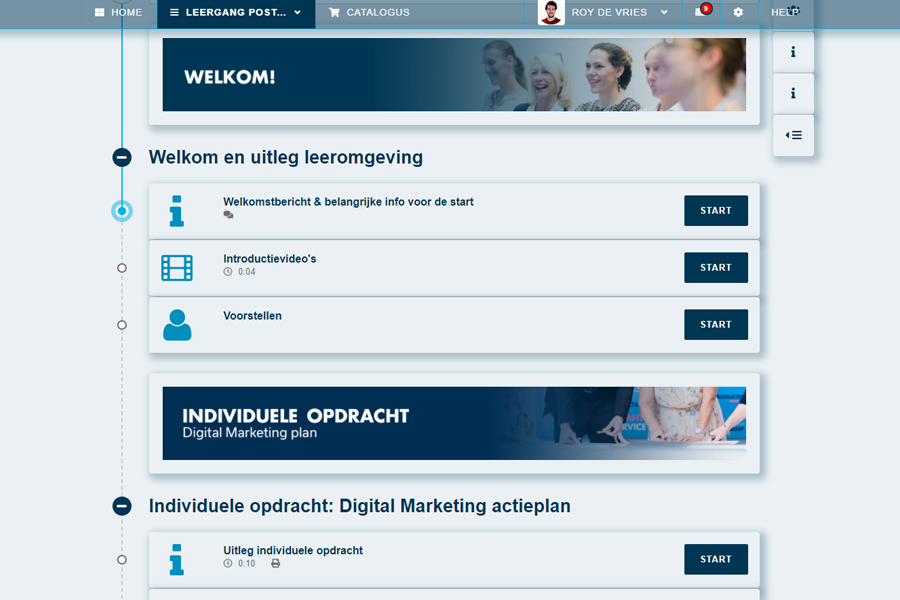Open the Leergang Post... dropdown menu

236,13
